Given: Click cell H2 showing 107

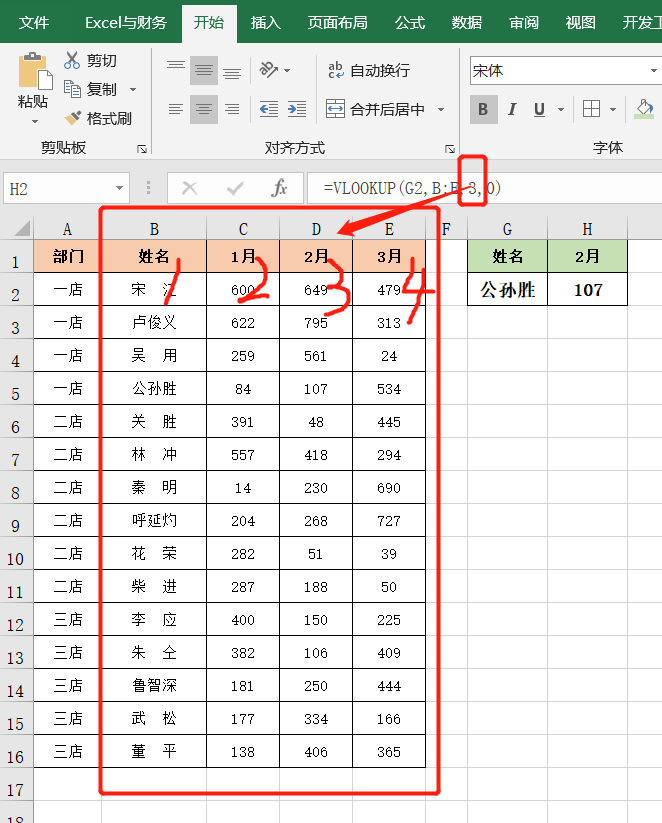Looking at the screenshot, I should 587,289.
